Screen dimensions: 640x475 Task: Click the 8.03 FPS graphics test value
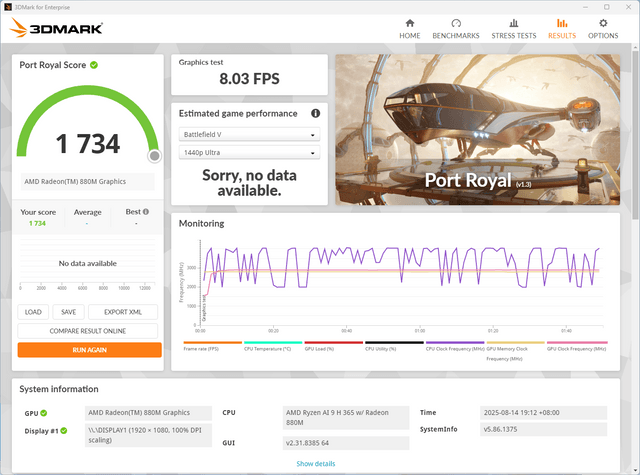[x=249, y=79]
